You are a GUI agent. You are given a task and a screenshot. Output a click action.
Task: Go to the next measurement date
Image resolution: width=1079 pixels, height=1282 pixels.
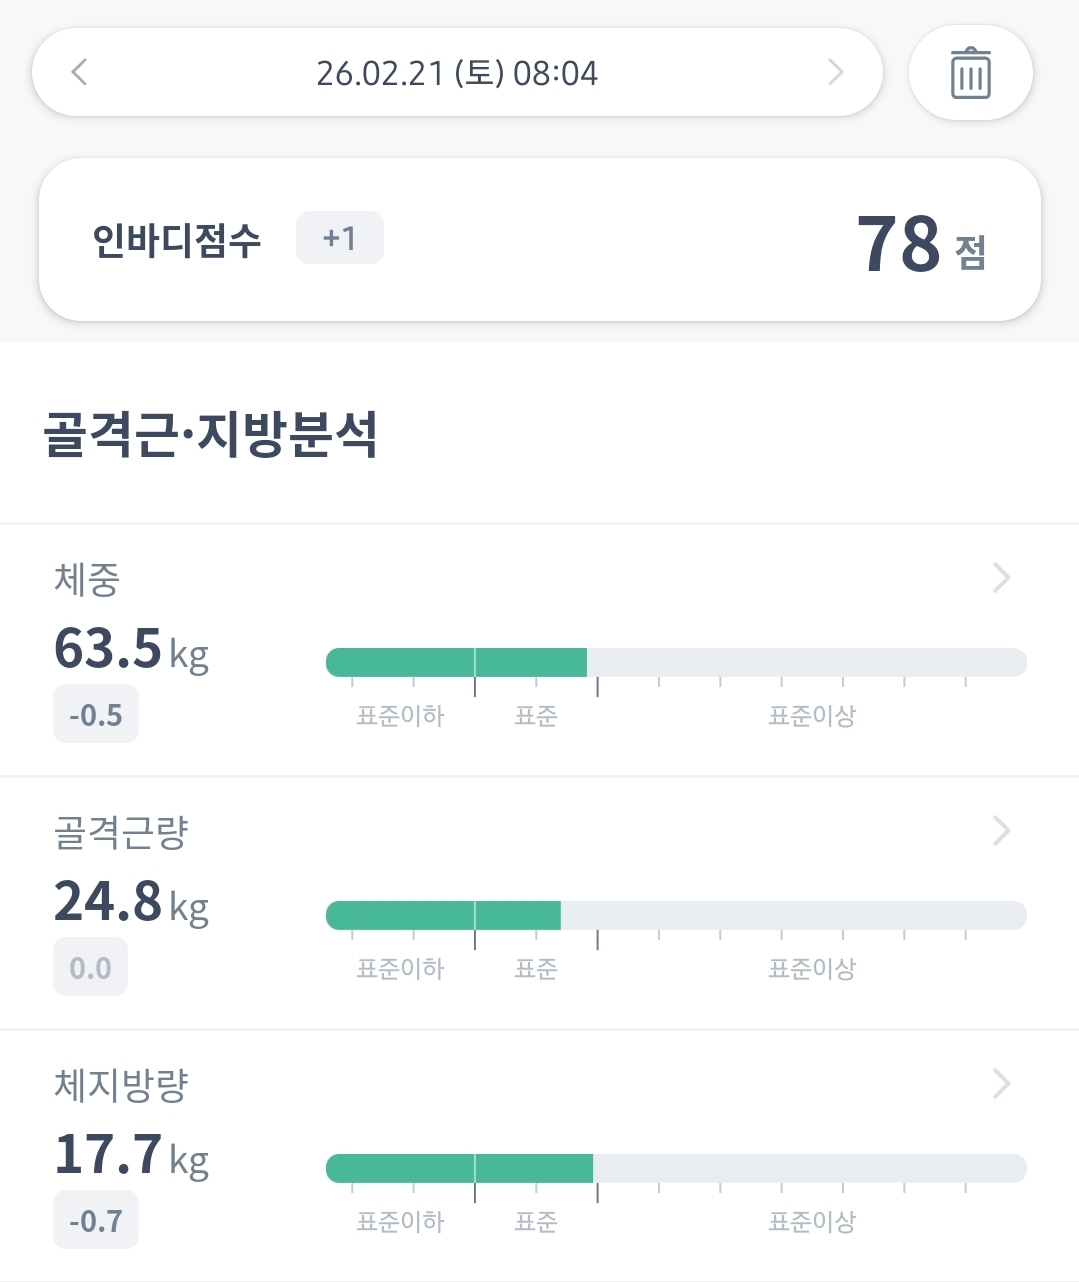click(836, 72)
